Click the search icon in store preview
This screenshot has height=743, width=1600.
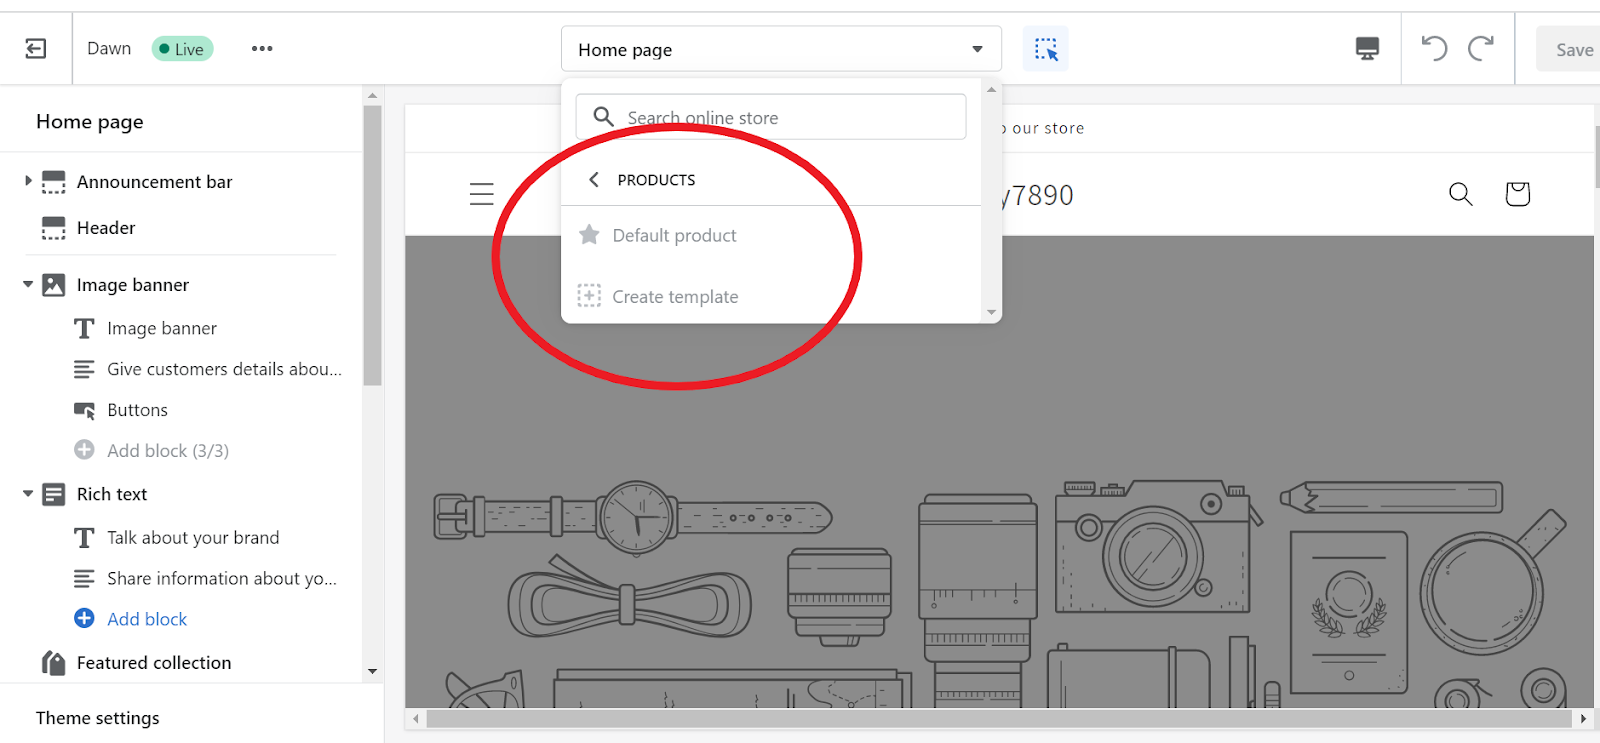[x=1461, y=194]
